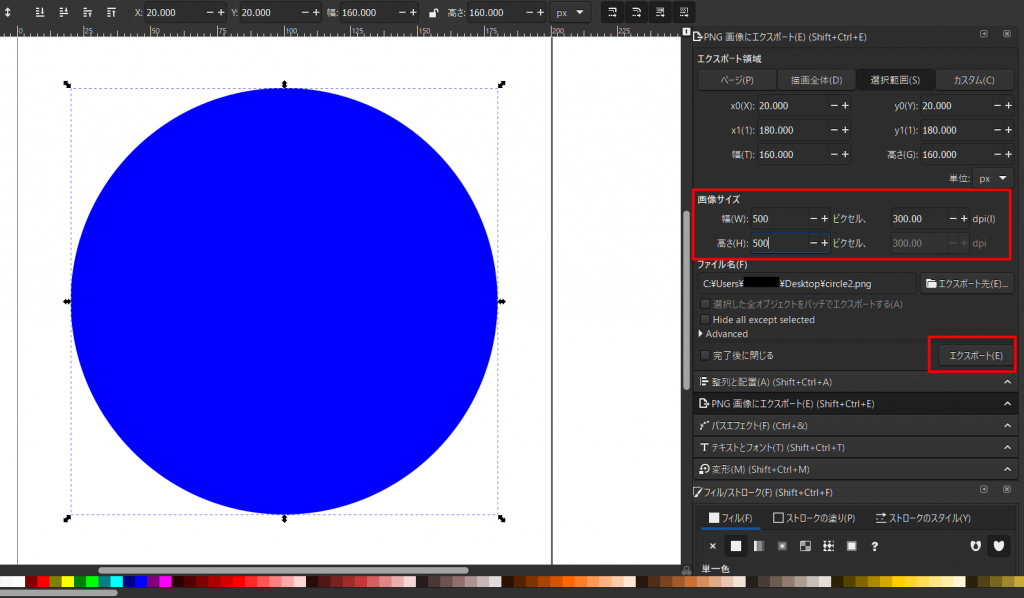Click the lock width/height ratio icon
The height and width of the screenshot is (598, 1024).
[432, 13]
